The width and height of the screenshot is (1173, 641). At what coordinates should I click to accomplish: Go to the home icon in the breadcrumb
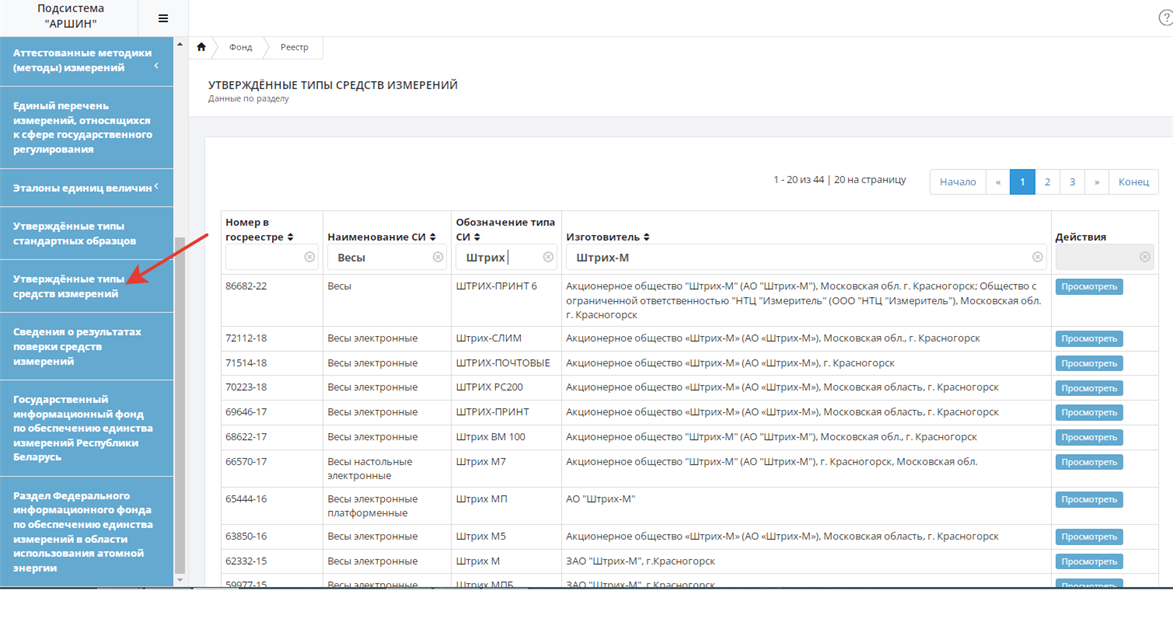point(201,47)
